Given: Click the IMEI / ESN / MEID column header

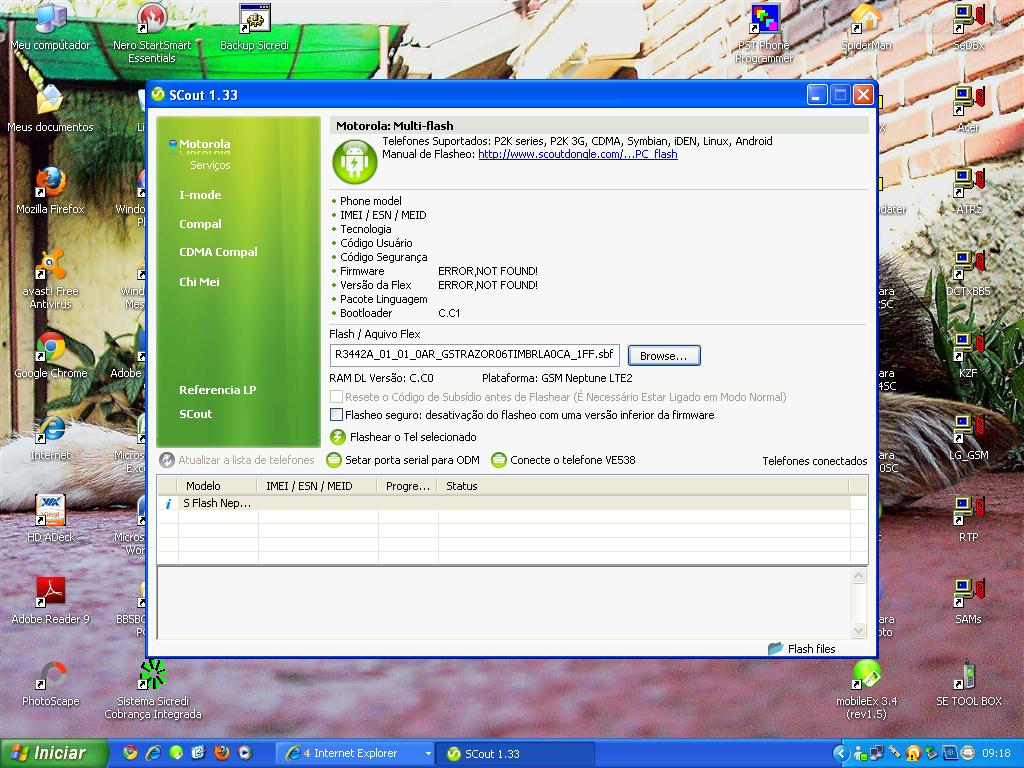Looking at the screenshot, I should 317,485.
